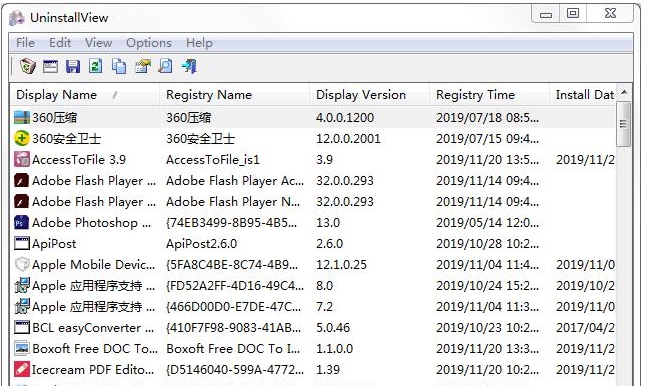645x386 pixels.
Task: Click the 360安全卫士 green plus icon
Action: (x=22, y=138)
